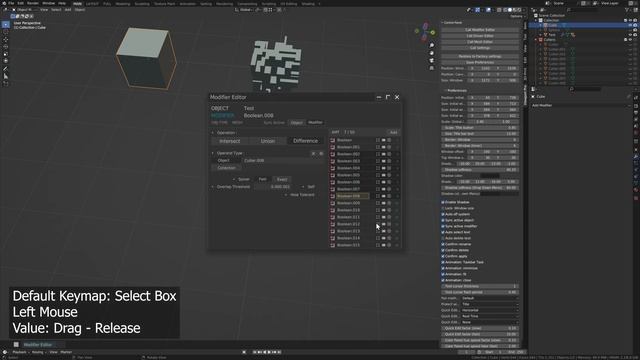Set operand type to Collection
The width and height of the screenshot is (640, 360).
[226, 168]
